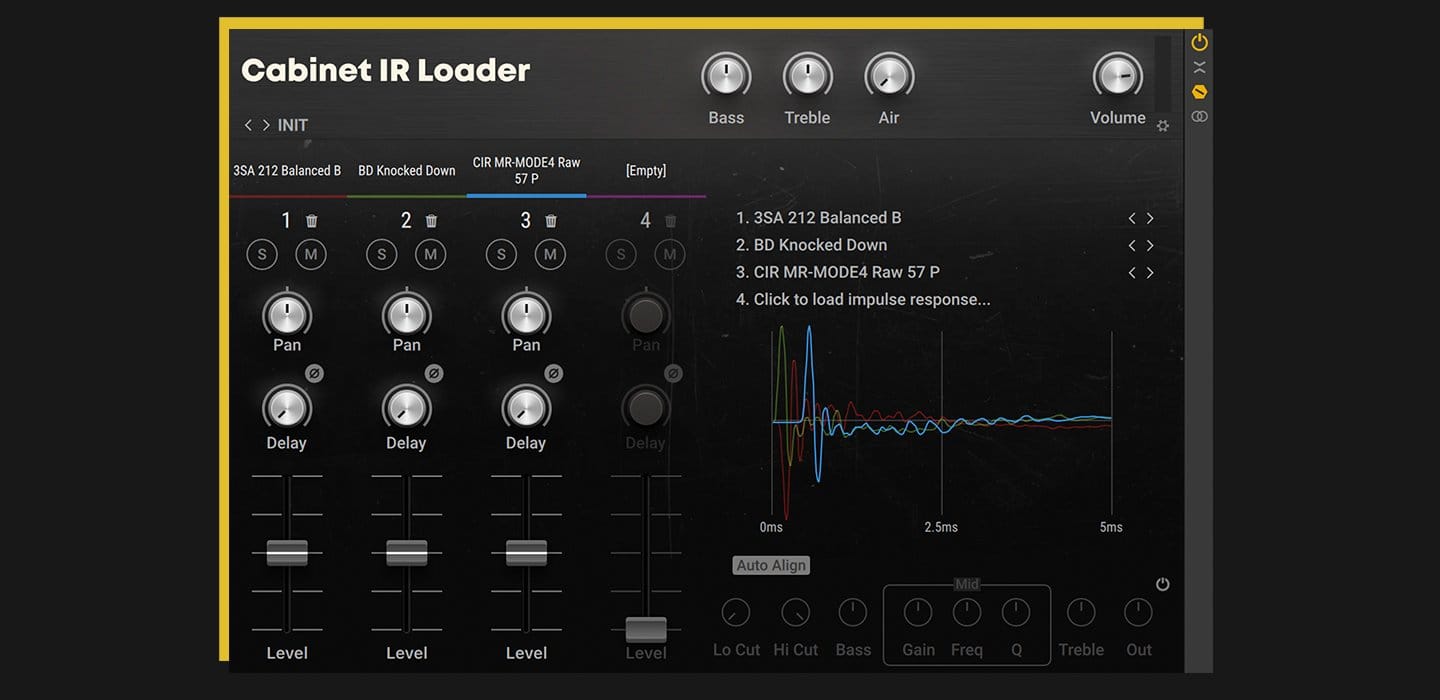1440x700 pixels.
Task: Click the stereo link rings icon in sidebar
Action: click(1199, 116)
